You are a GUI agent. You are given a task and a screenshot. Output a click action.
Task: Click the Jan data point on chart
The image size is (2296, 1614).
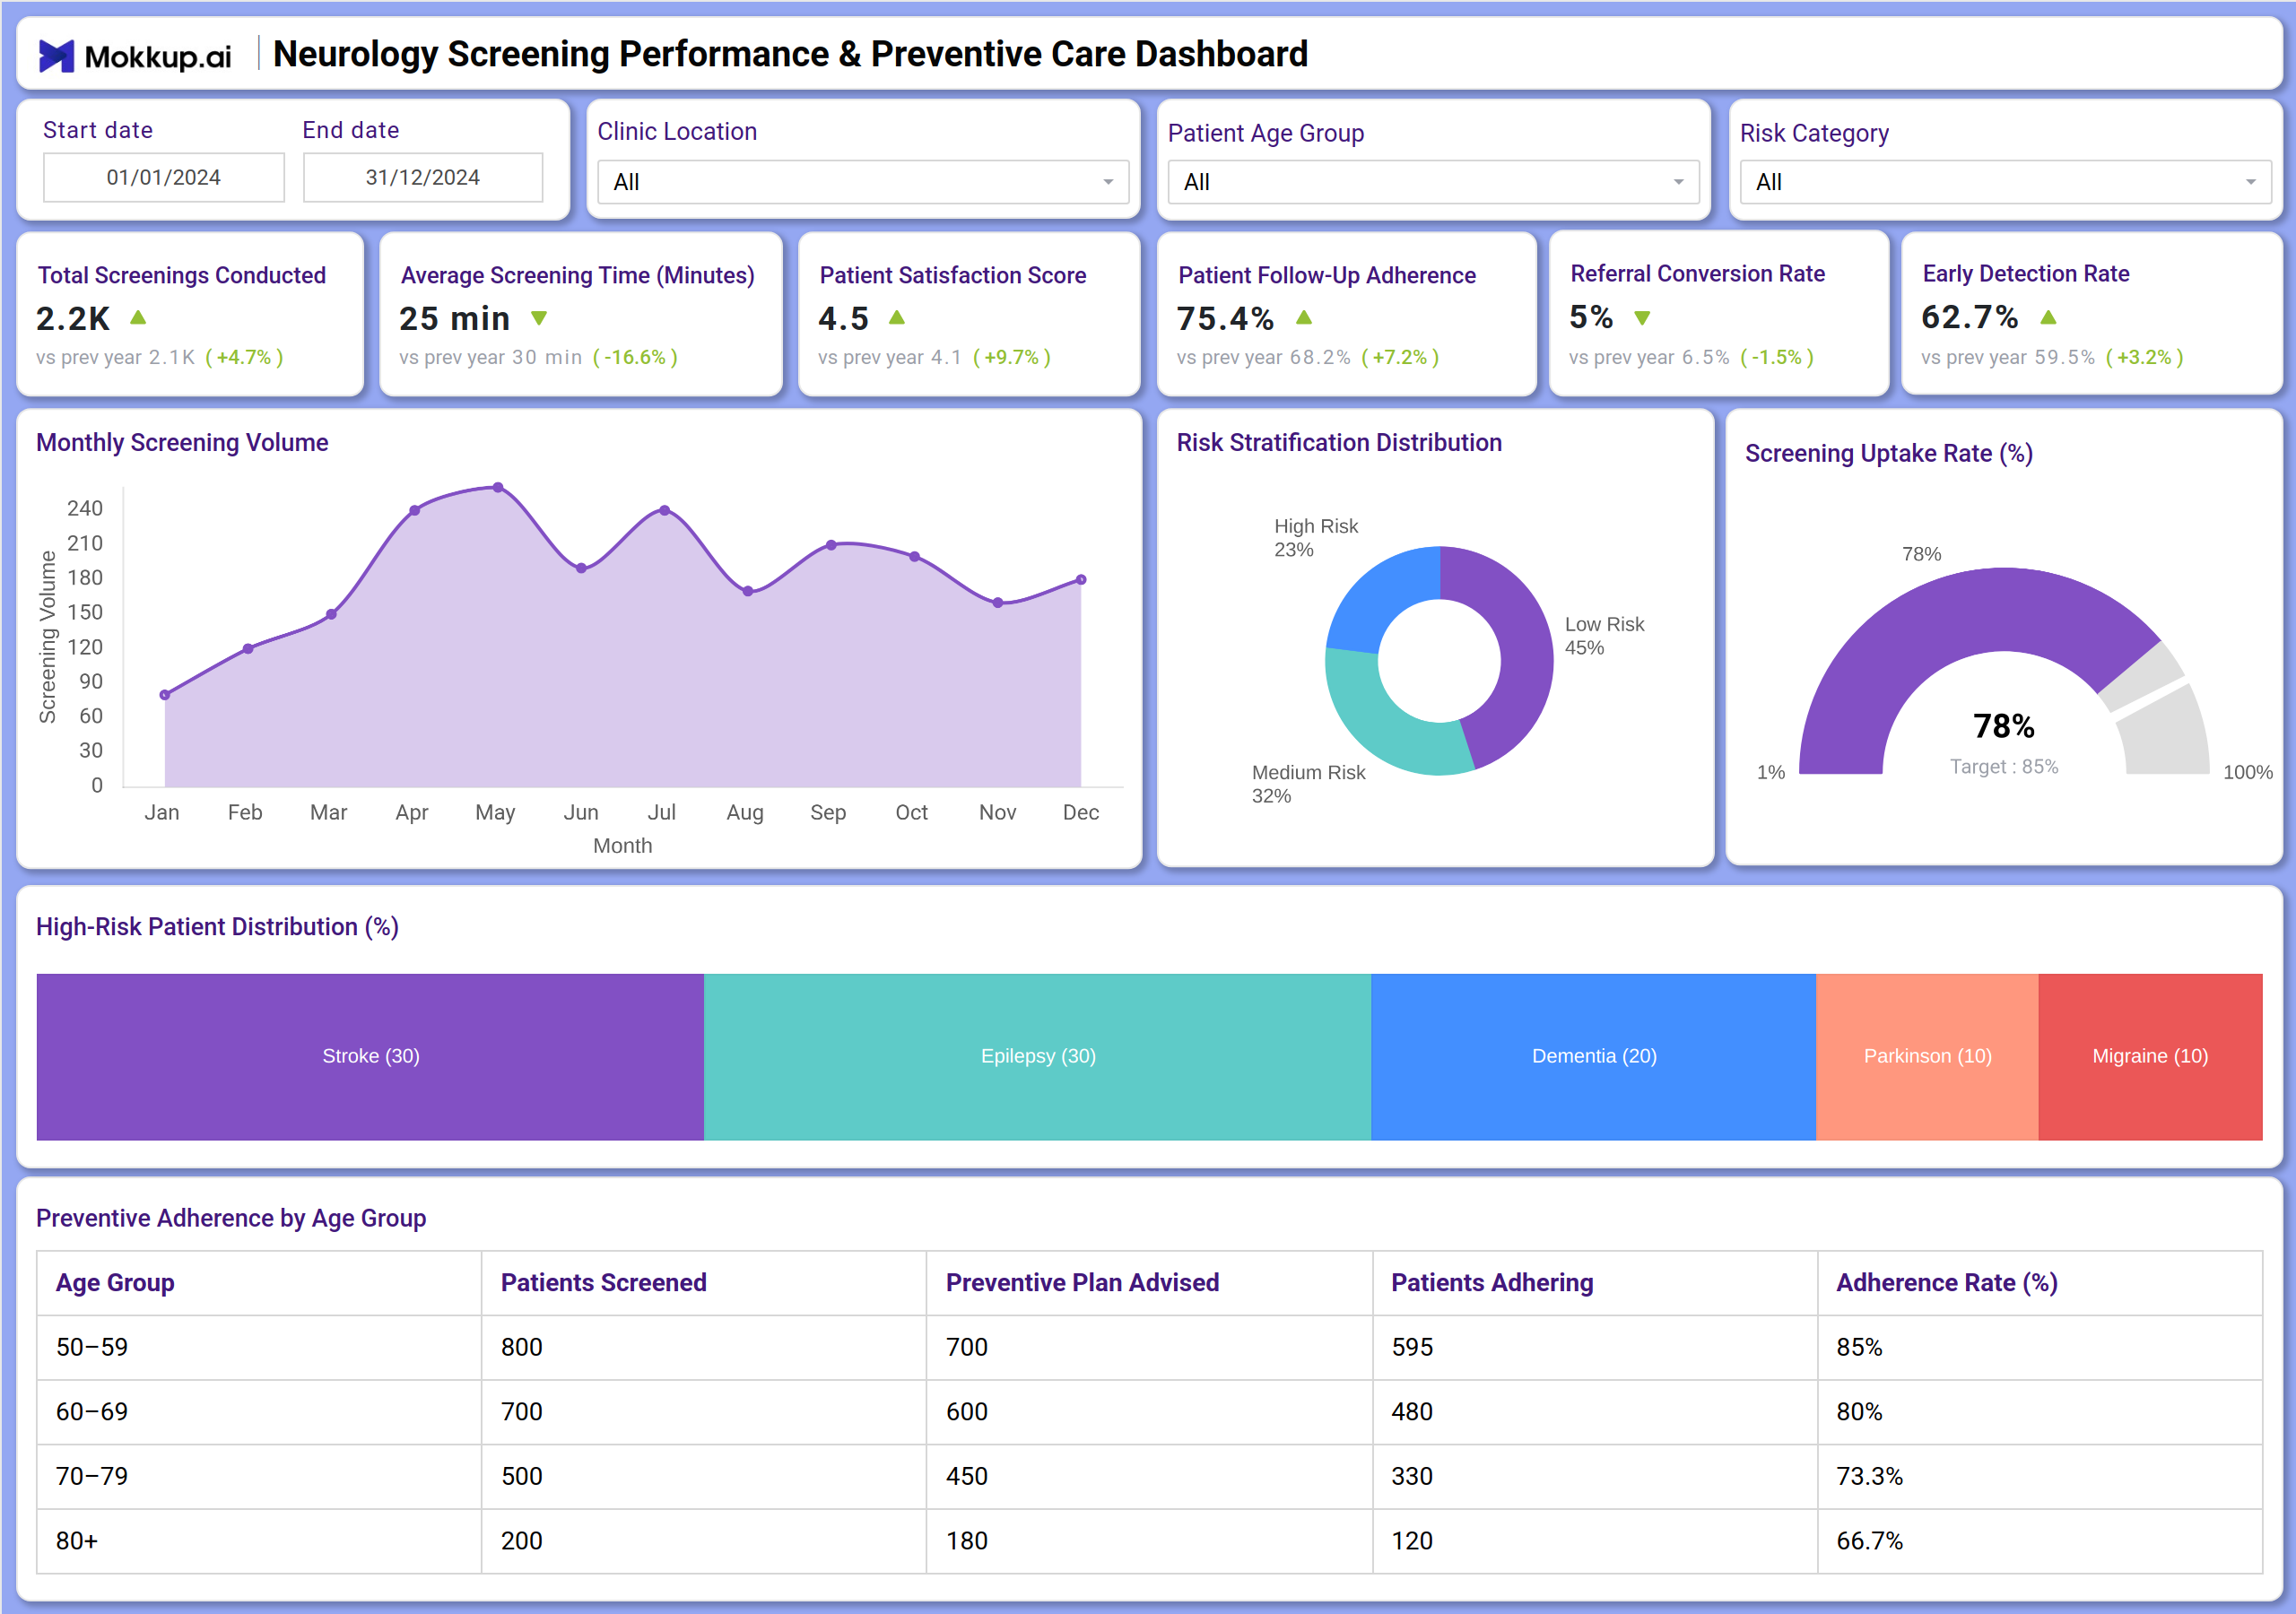pos(165,695)
